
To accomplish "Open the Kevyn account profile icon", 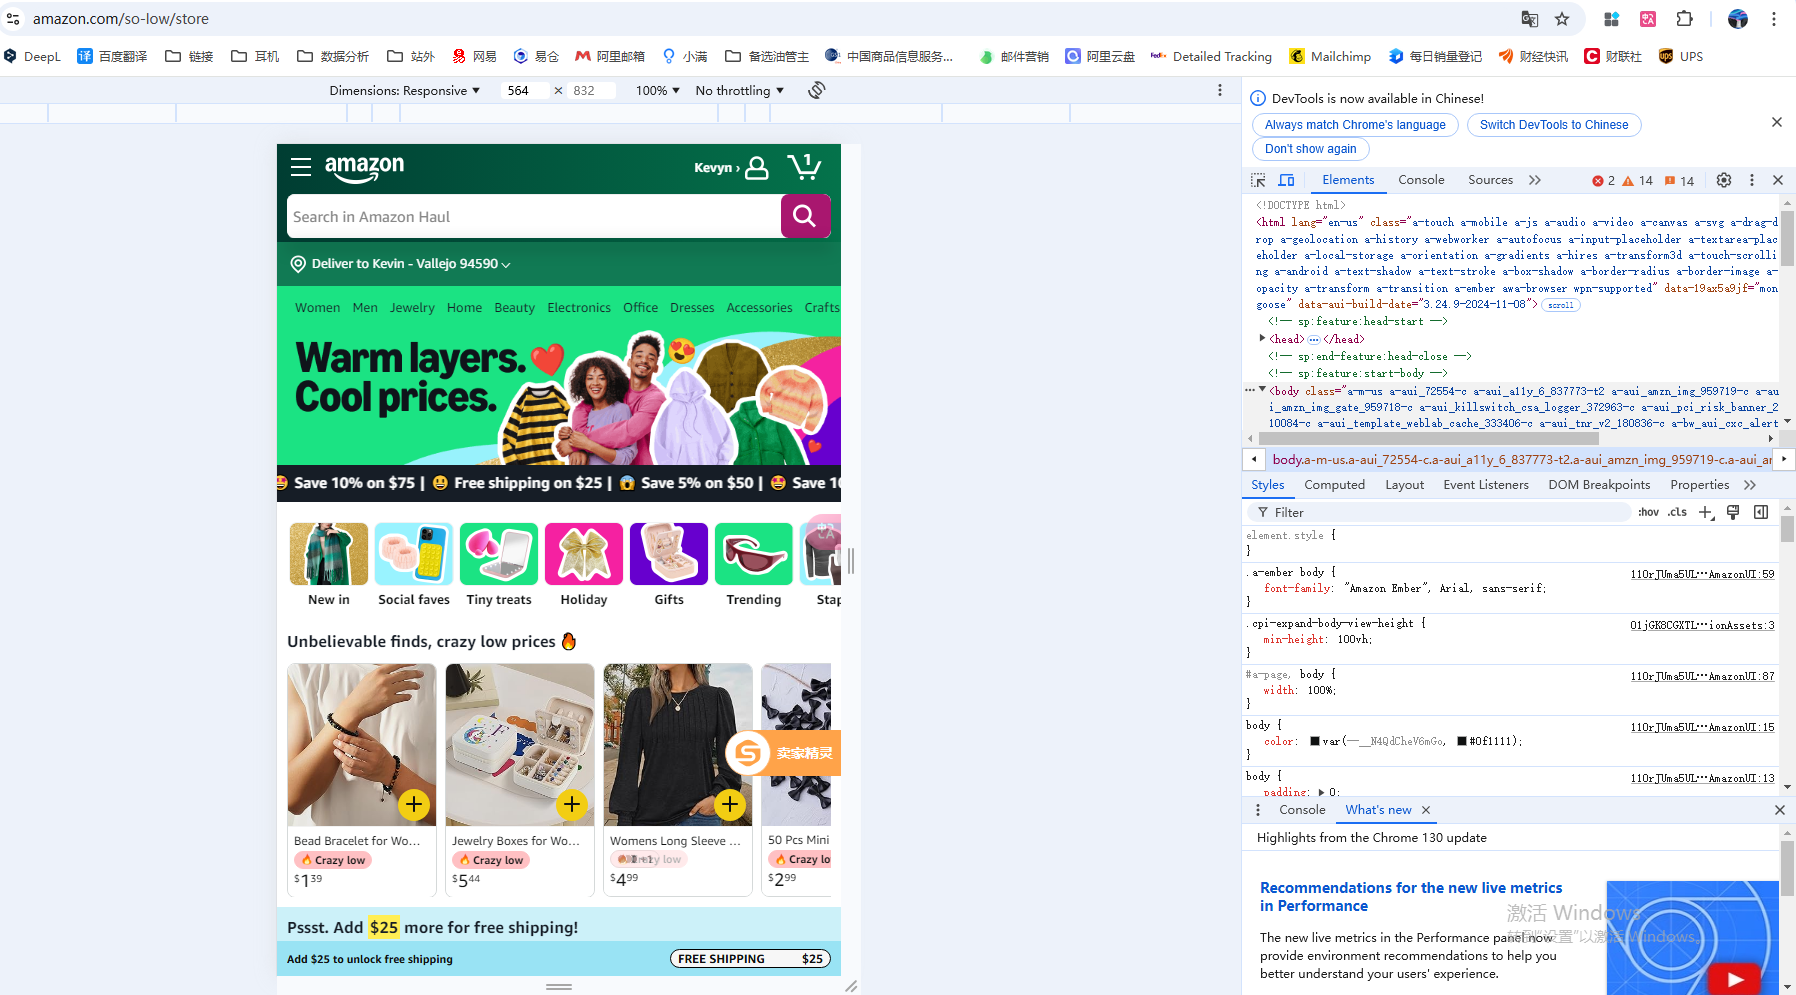I will pyautogui.click(x=757, y=167).
